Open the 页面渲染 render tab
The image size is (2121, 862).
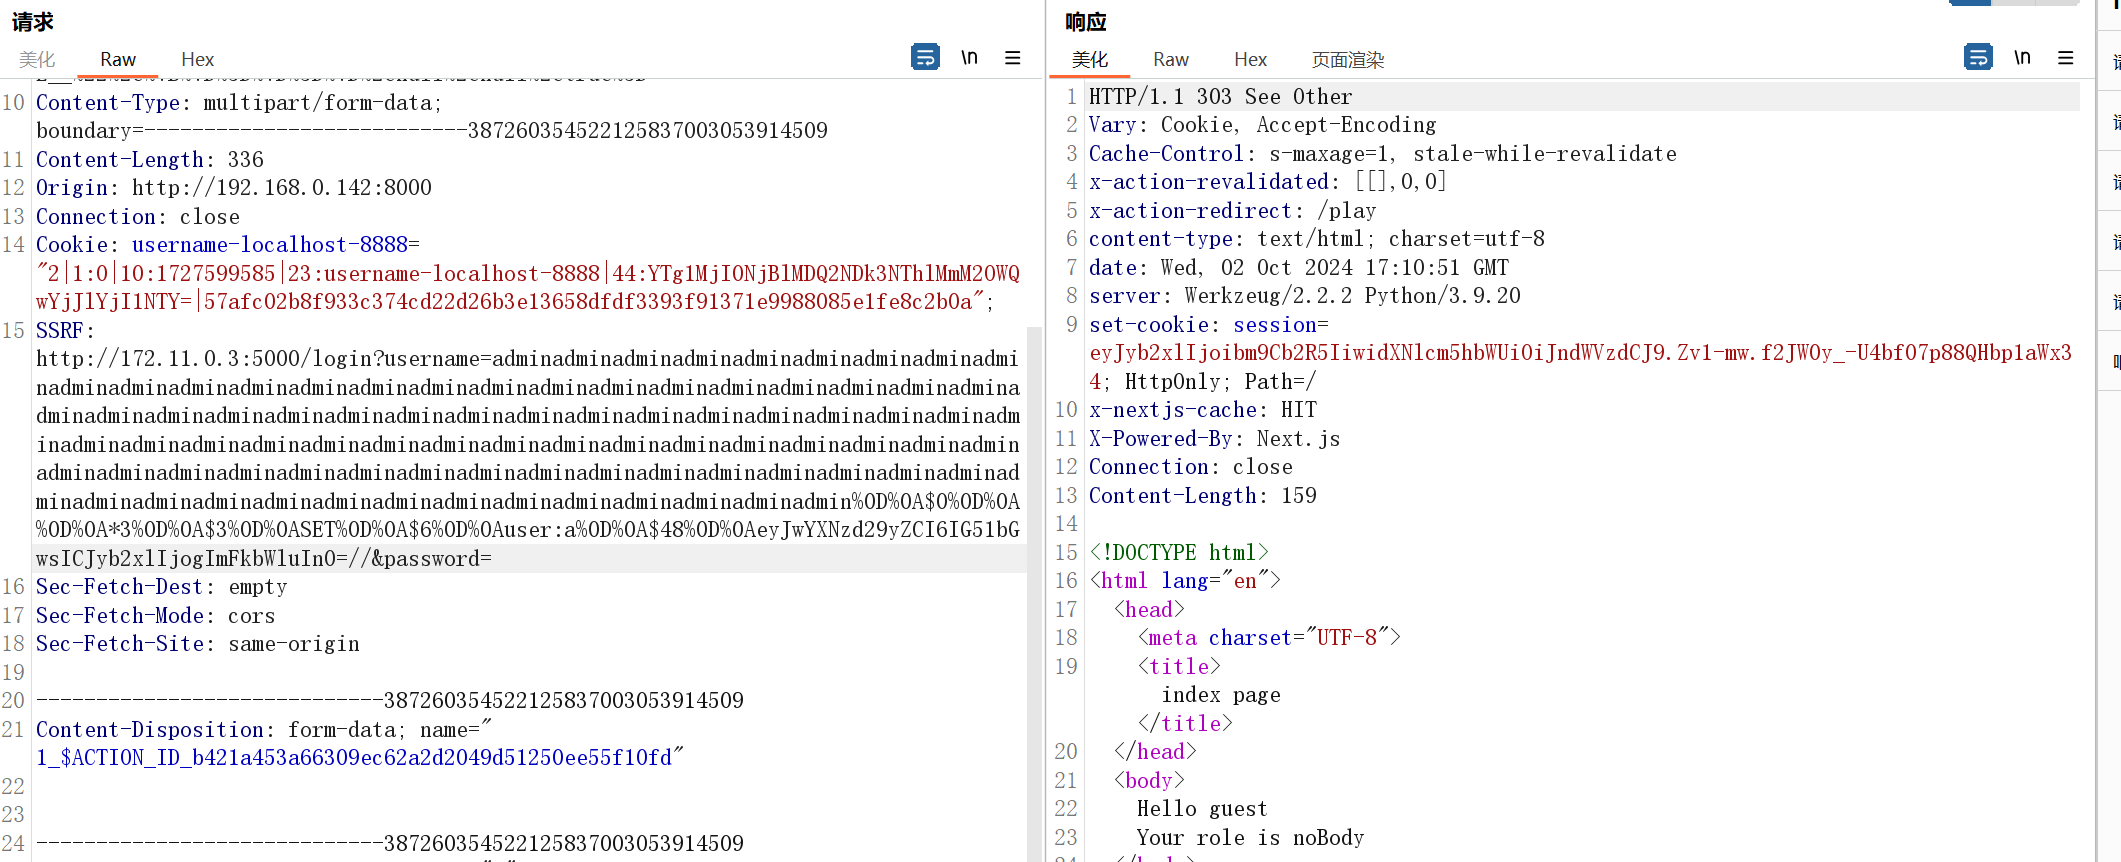tap(1348, 59)
